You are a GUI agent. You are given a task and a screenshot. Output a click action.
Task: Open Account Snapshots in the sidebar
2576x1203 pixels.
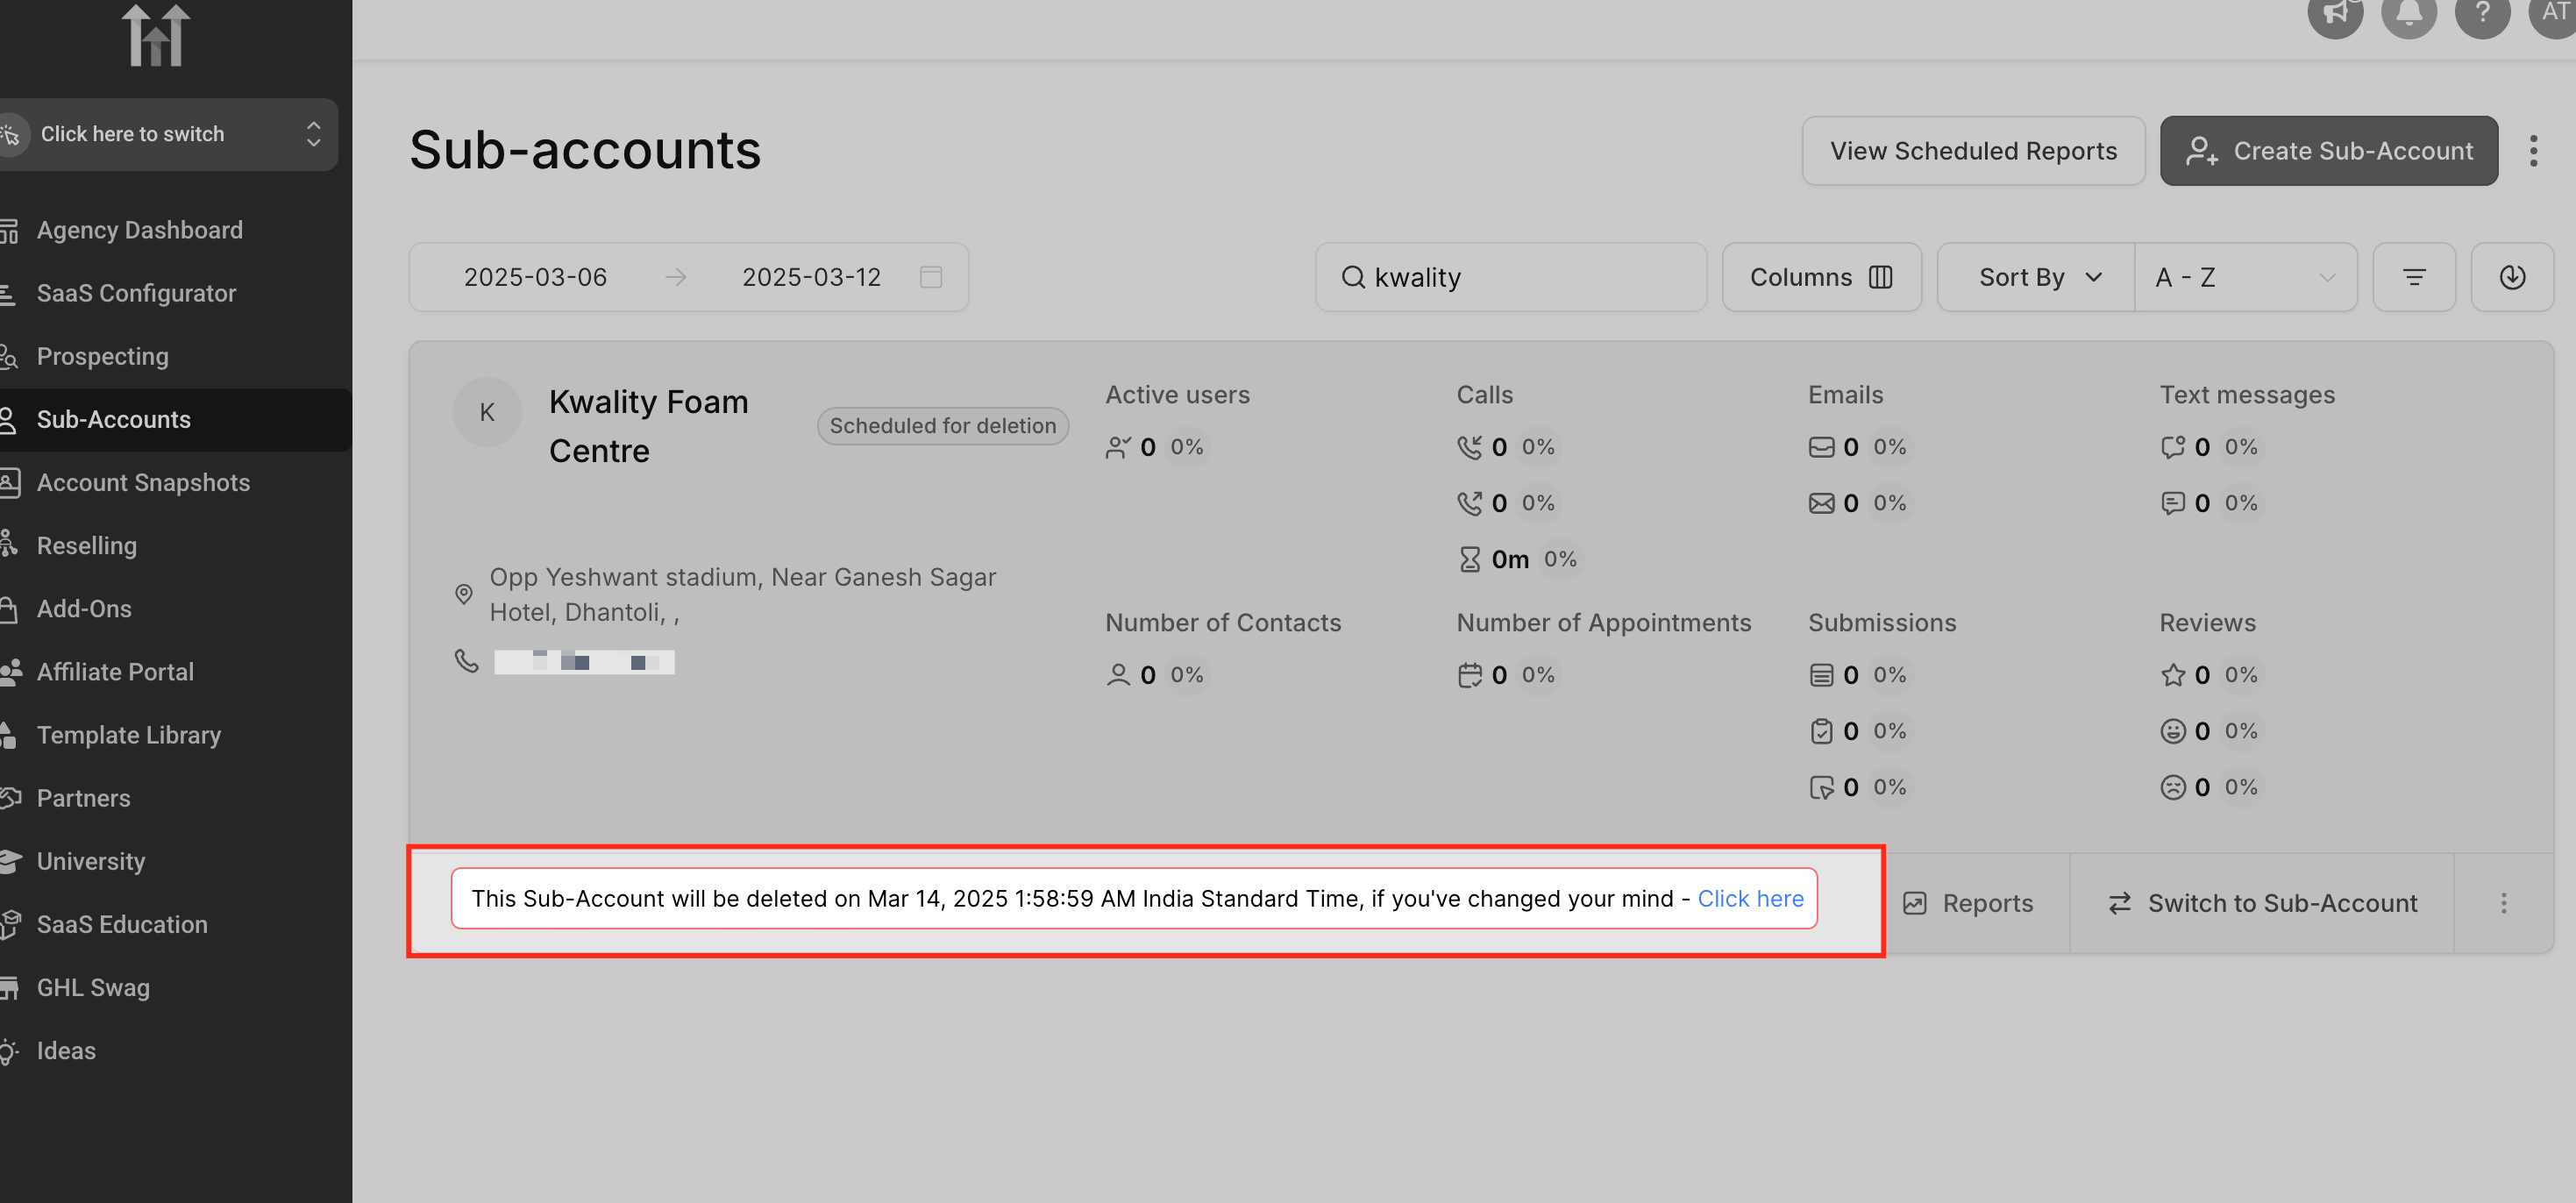[143, 482]
